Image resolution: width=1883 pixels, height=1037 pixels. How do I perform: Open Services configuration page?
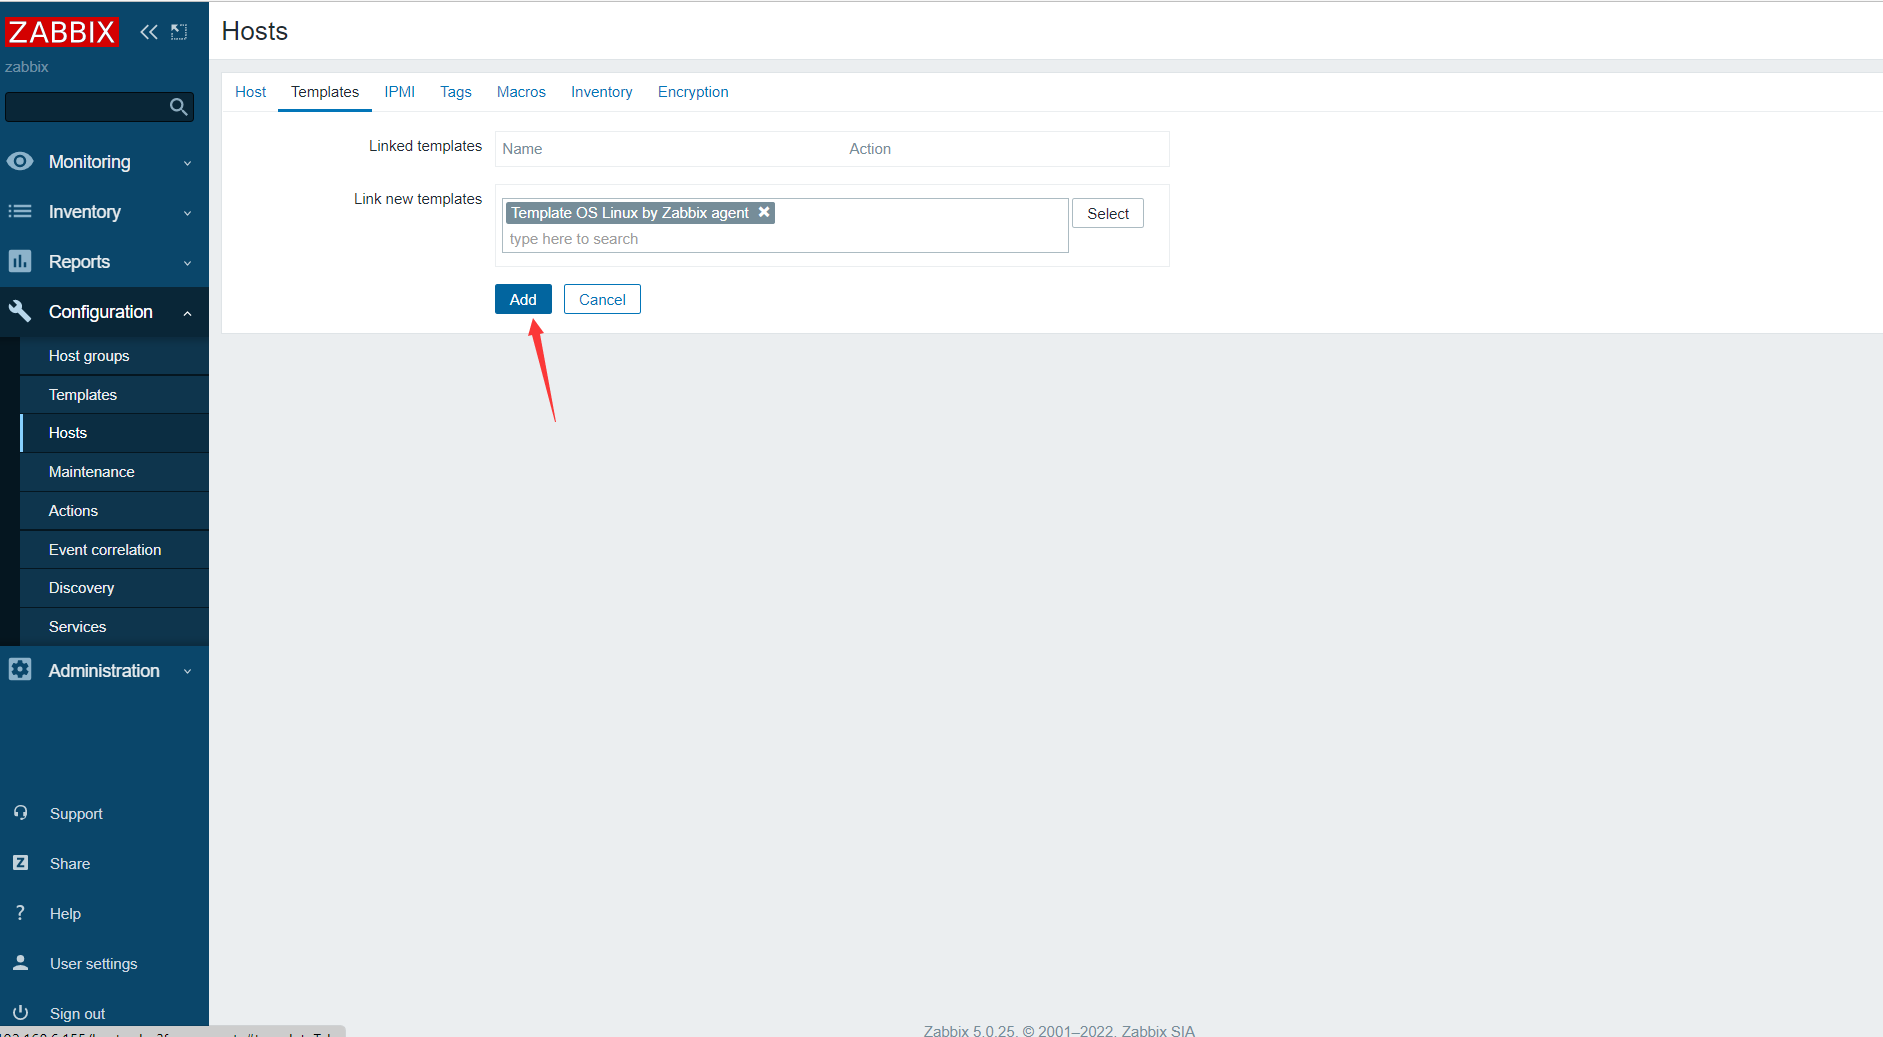[x=114, y=627]
